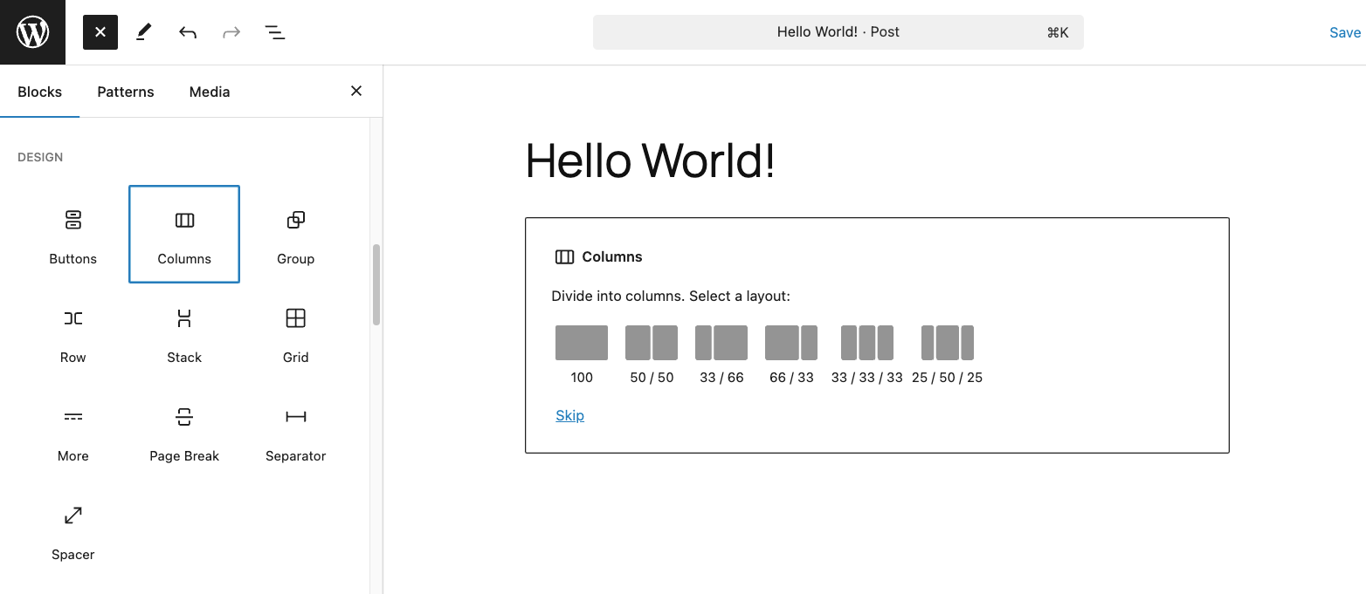Insert the Buttons block
1366x594 pixels.
pos(72,233)
